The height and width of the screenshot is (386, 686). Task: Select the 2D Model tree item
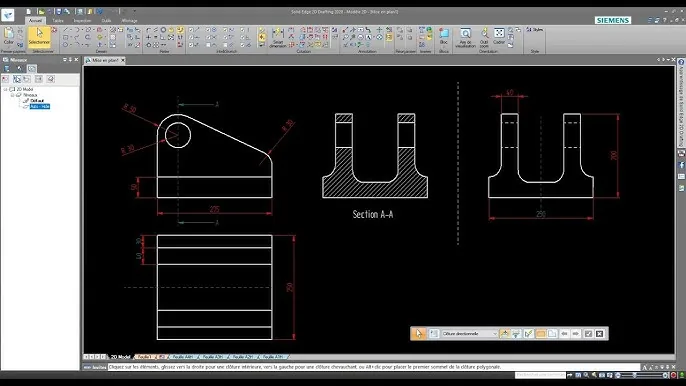(24, 89)
